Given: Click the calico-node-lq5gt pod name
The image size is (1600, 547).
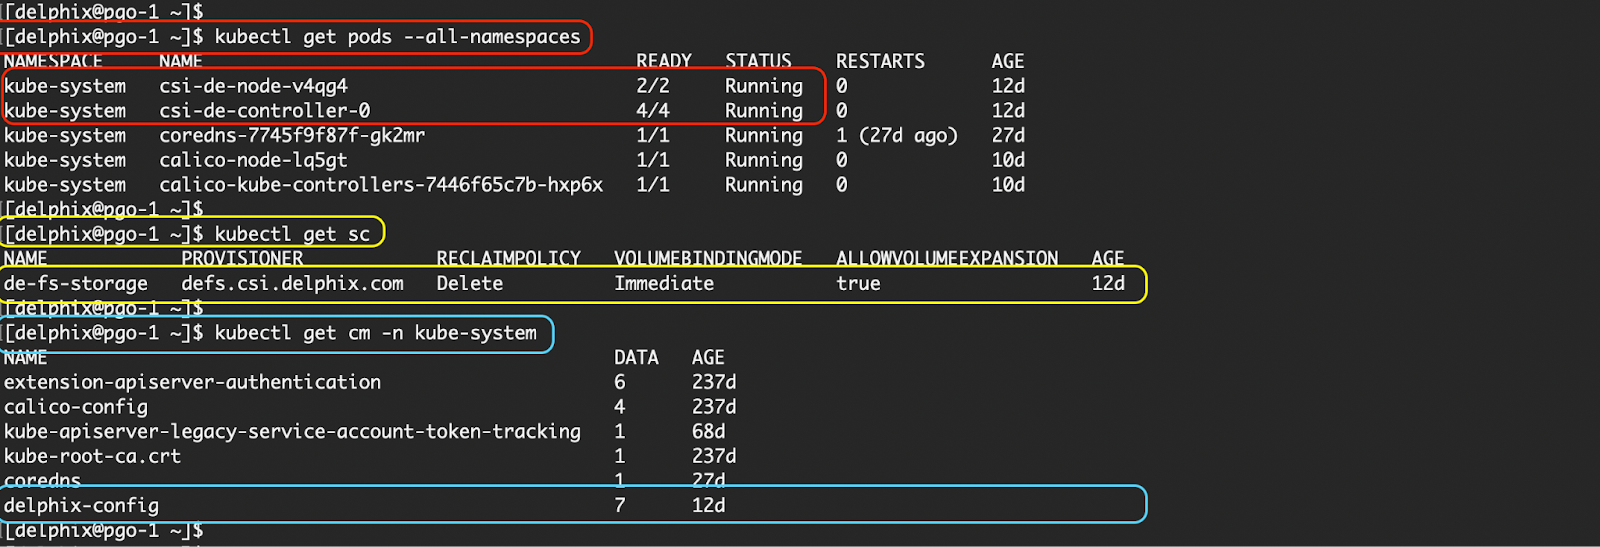Looking at the screenshot, I should point(254,160).
